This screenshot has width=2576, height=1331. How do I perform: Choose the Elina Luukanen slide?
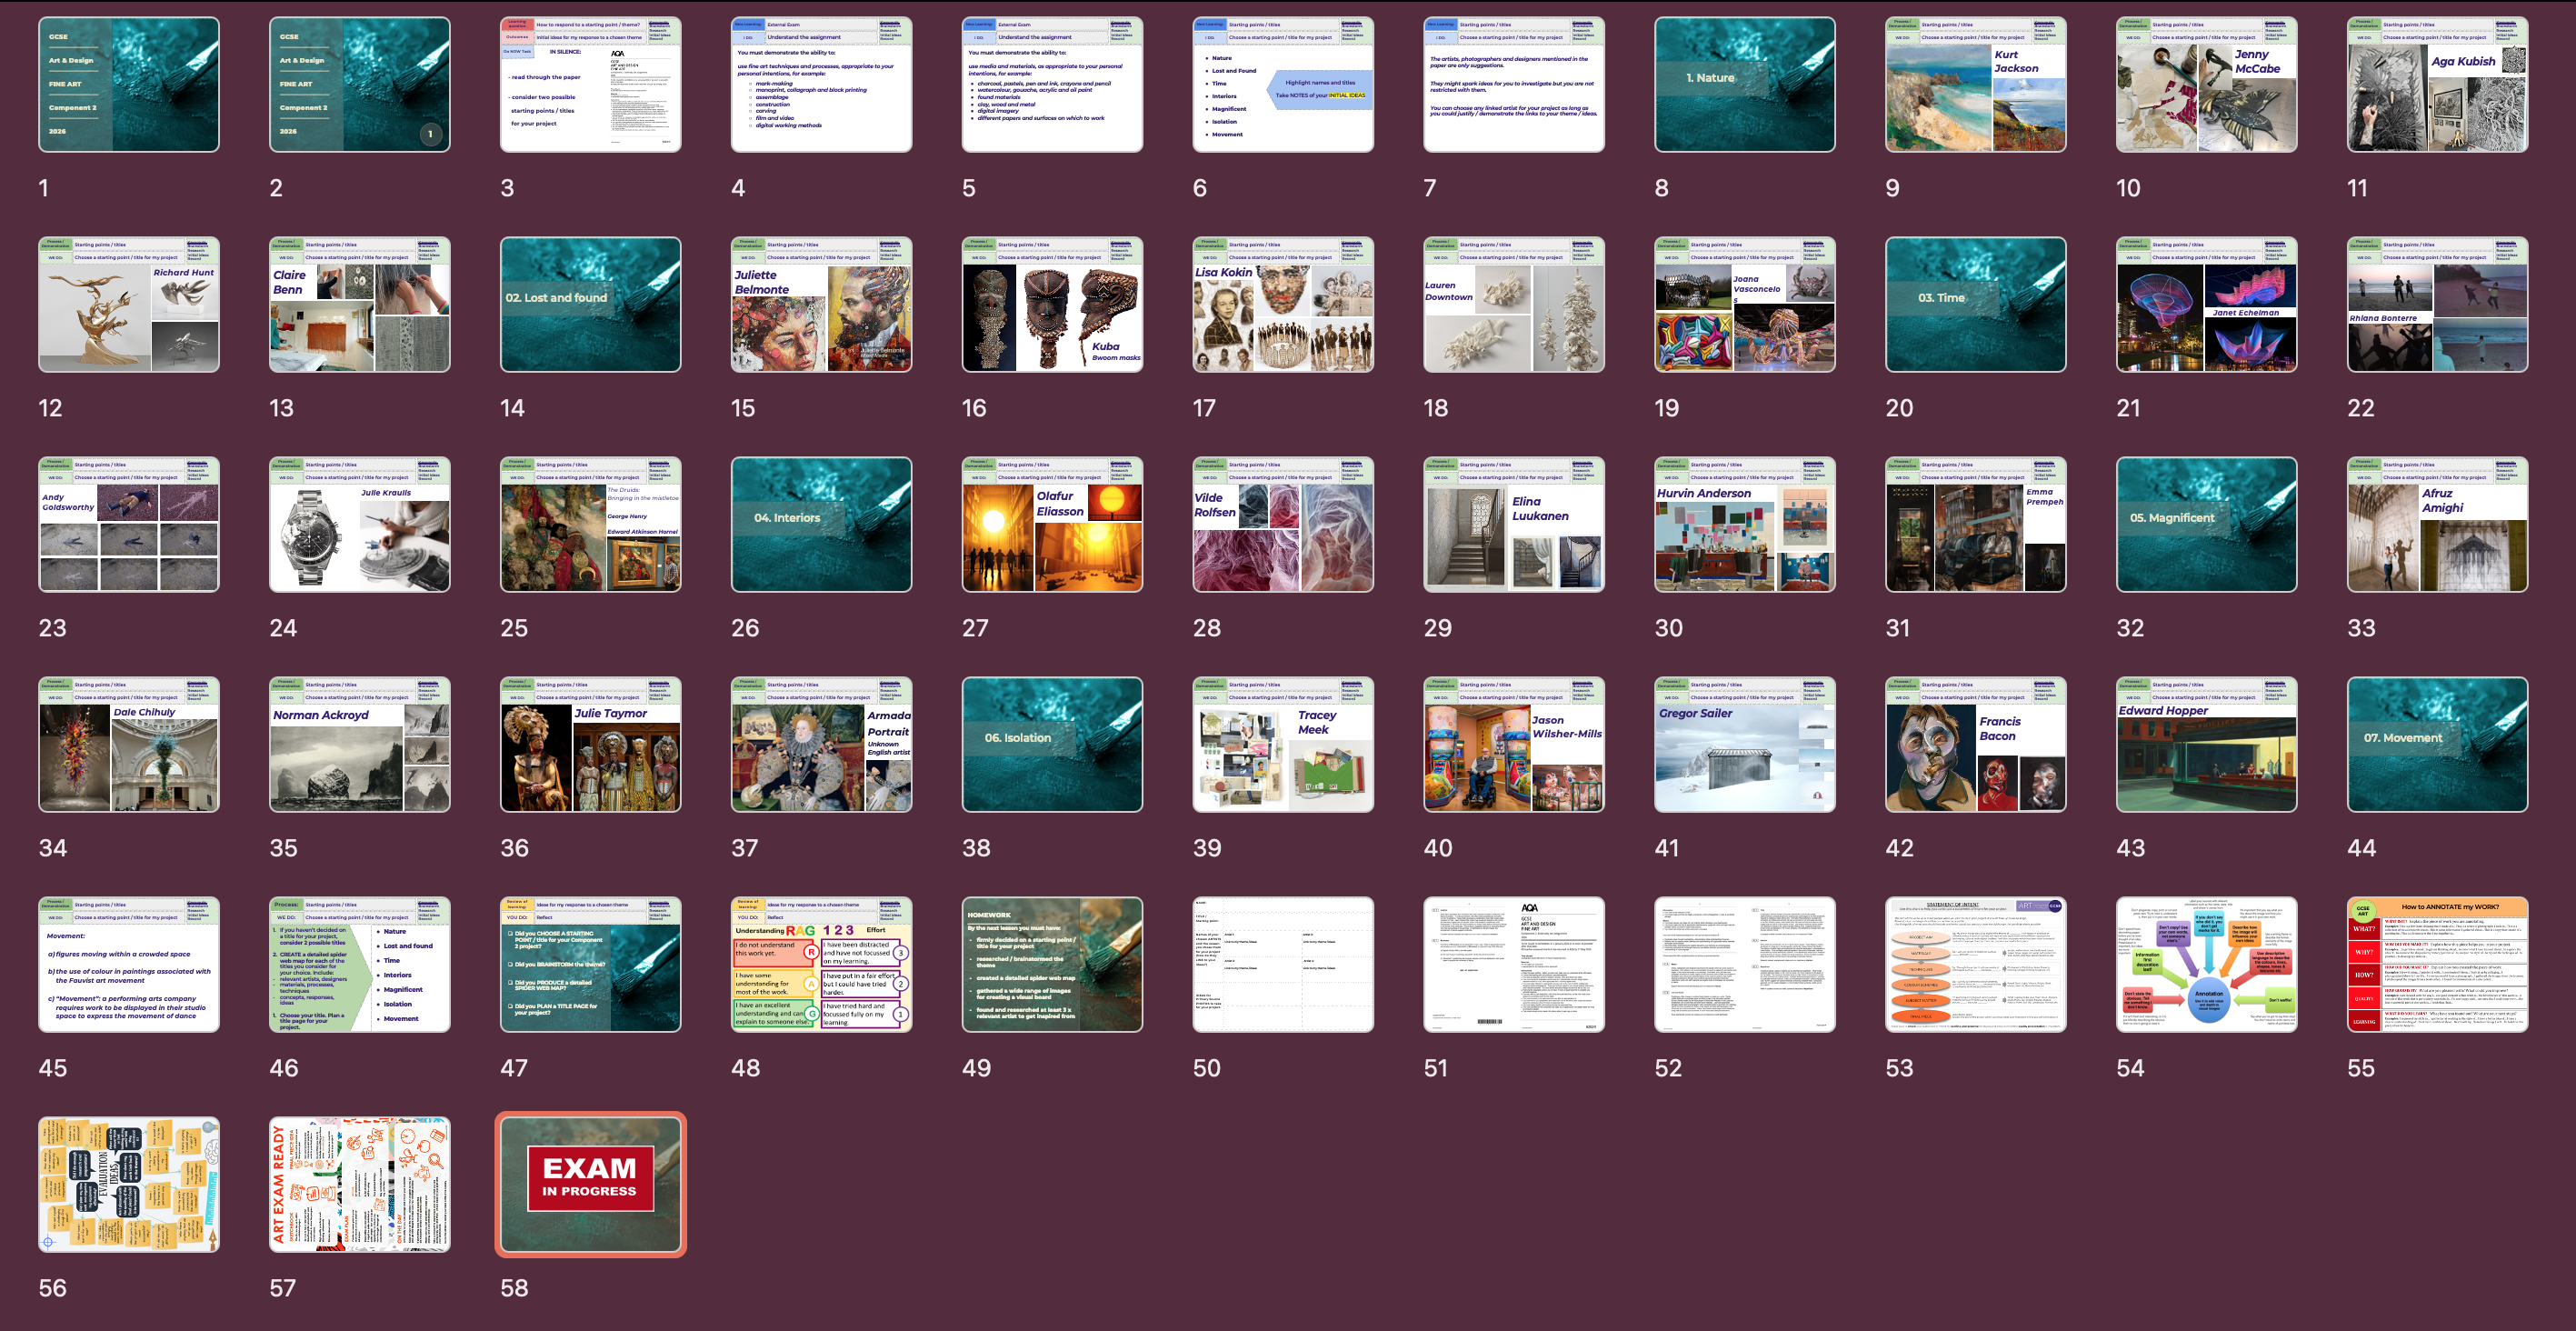tap(1514, 525)
